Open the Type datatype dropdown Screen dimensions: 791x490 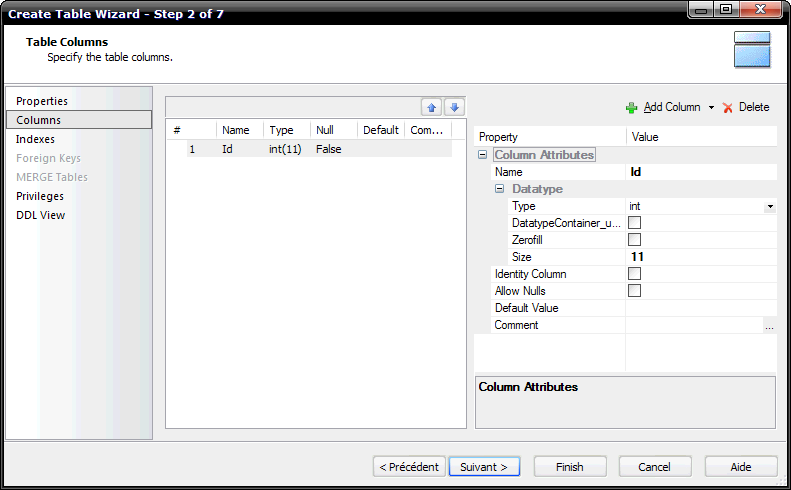pos(770,206)
